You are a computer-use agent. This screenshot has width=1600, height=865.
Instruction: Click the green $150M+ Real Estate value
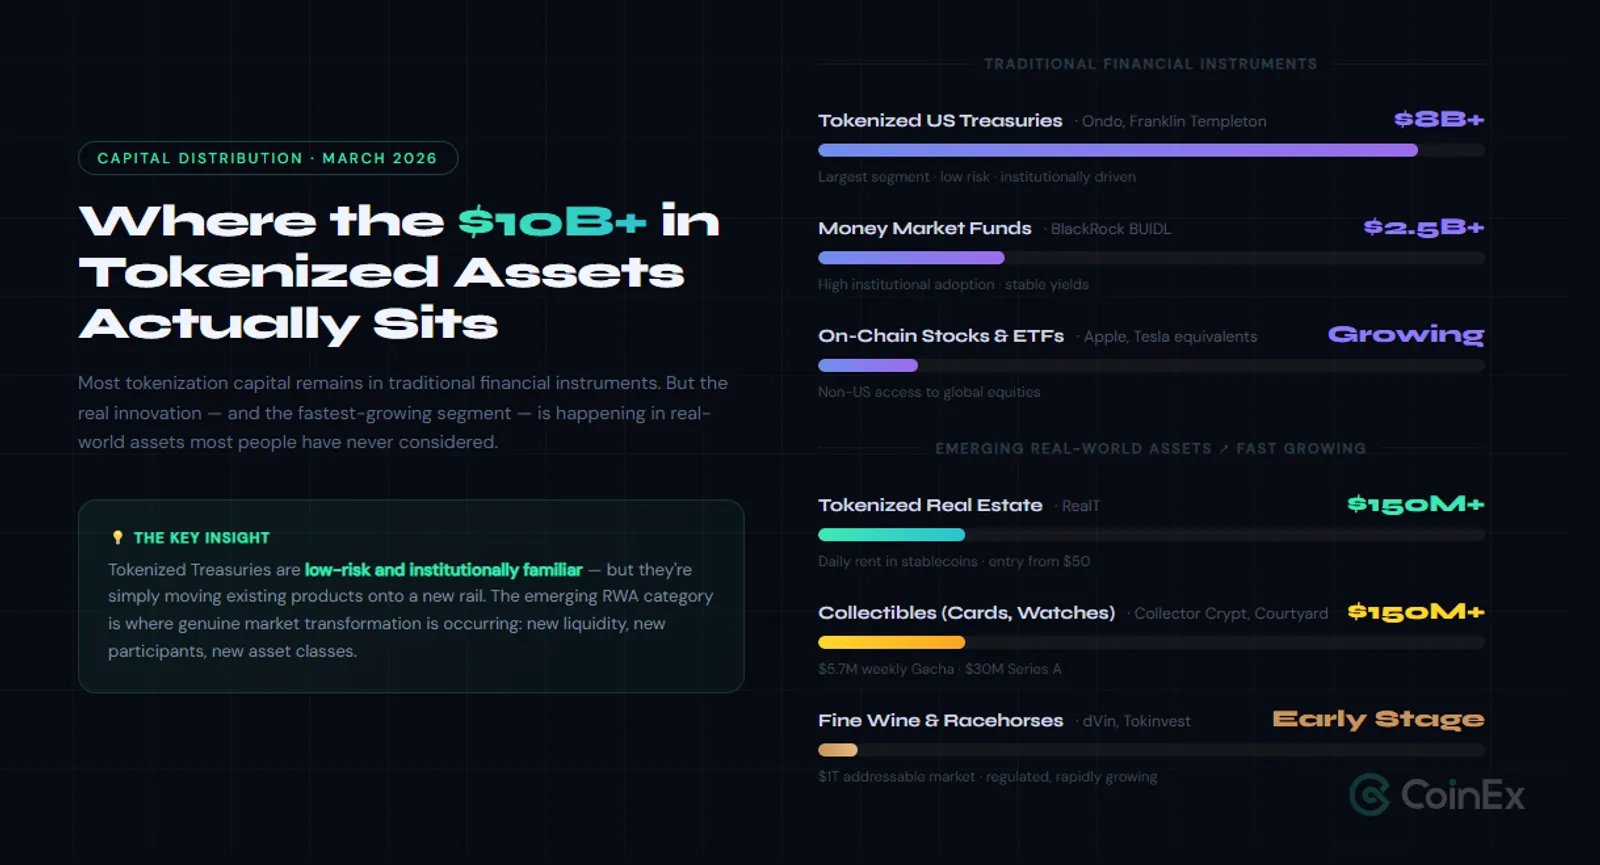(x=1416, y=504)
